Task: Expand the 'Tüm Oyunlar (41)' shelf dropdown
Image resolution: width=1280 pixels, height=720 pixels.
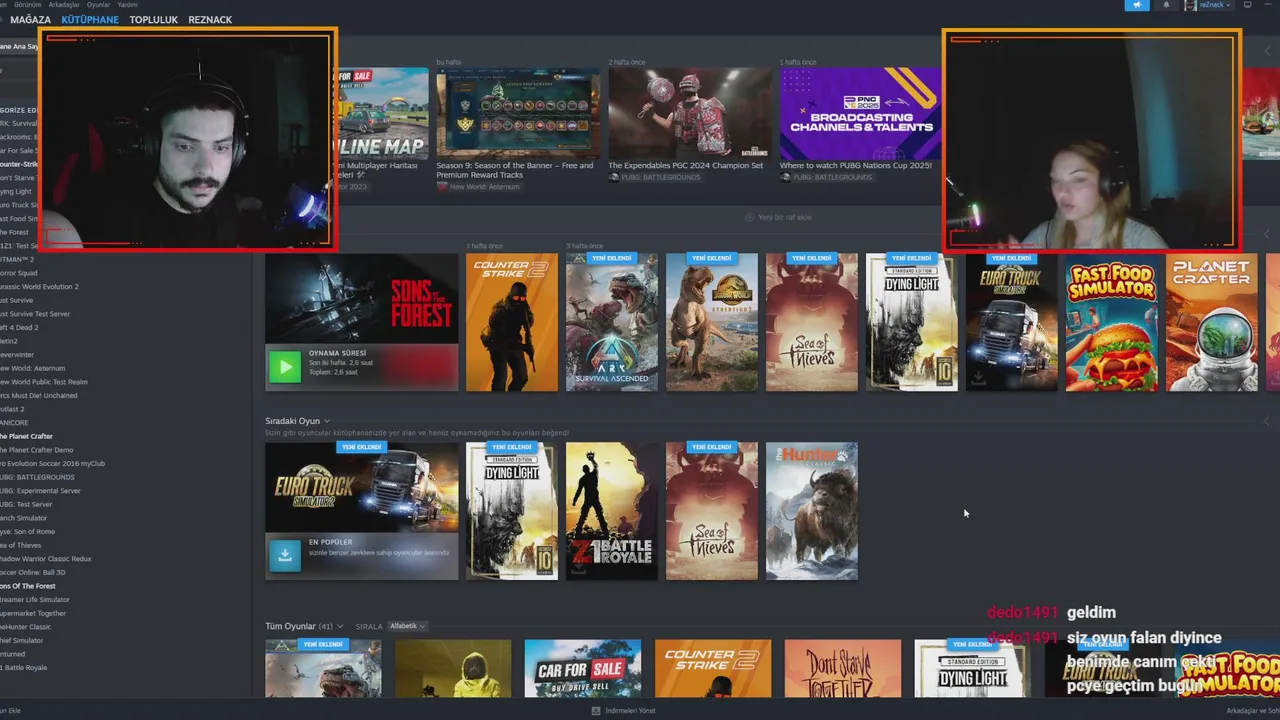Action: [340, 626]
